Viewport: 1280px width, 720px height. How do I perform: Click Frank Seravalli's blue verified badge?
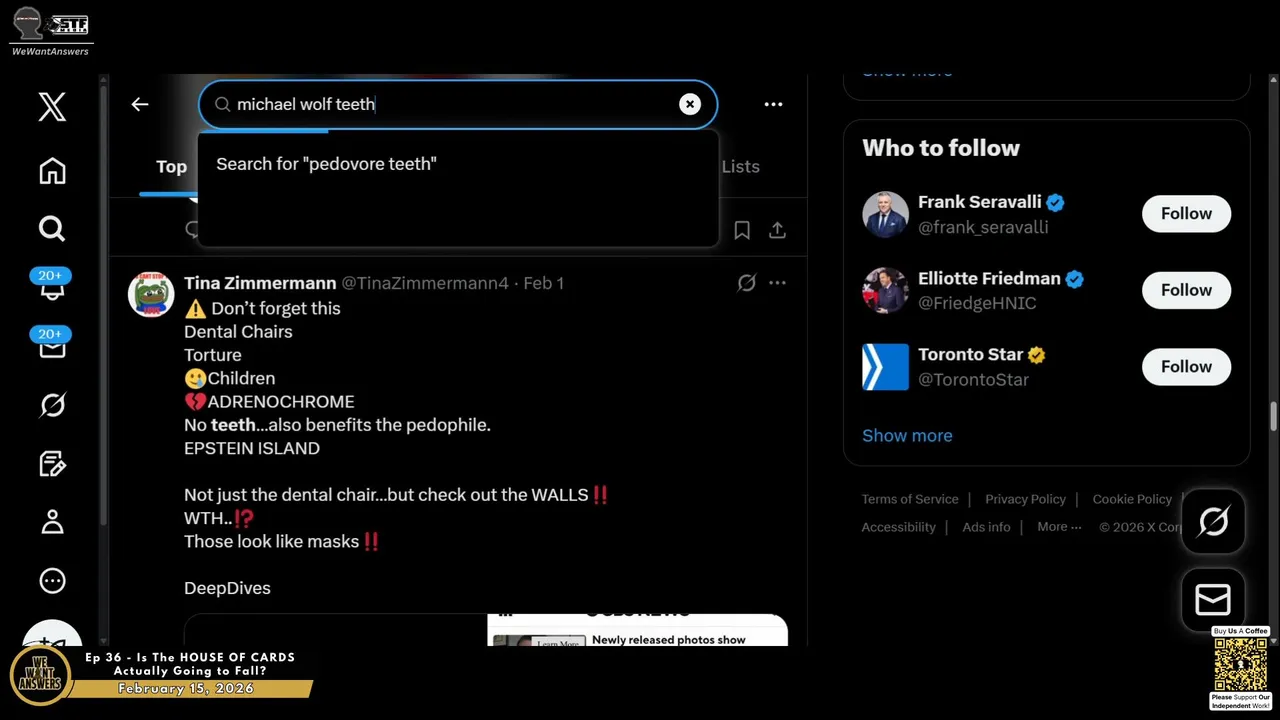[x=1055, y=202]
